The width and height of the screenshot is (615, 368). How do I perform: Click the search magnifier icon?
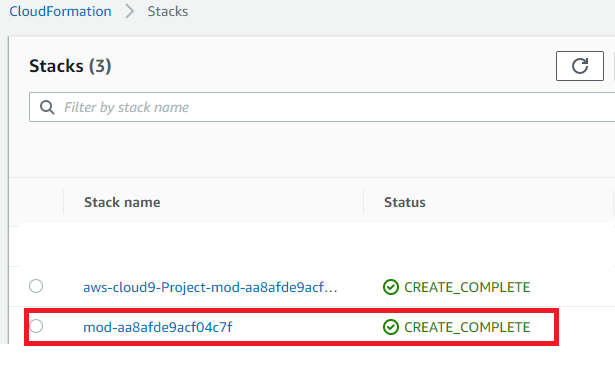pos(47,107)
